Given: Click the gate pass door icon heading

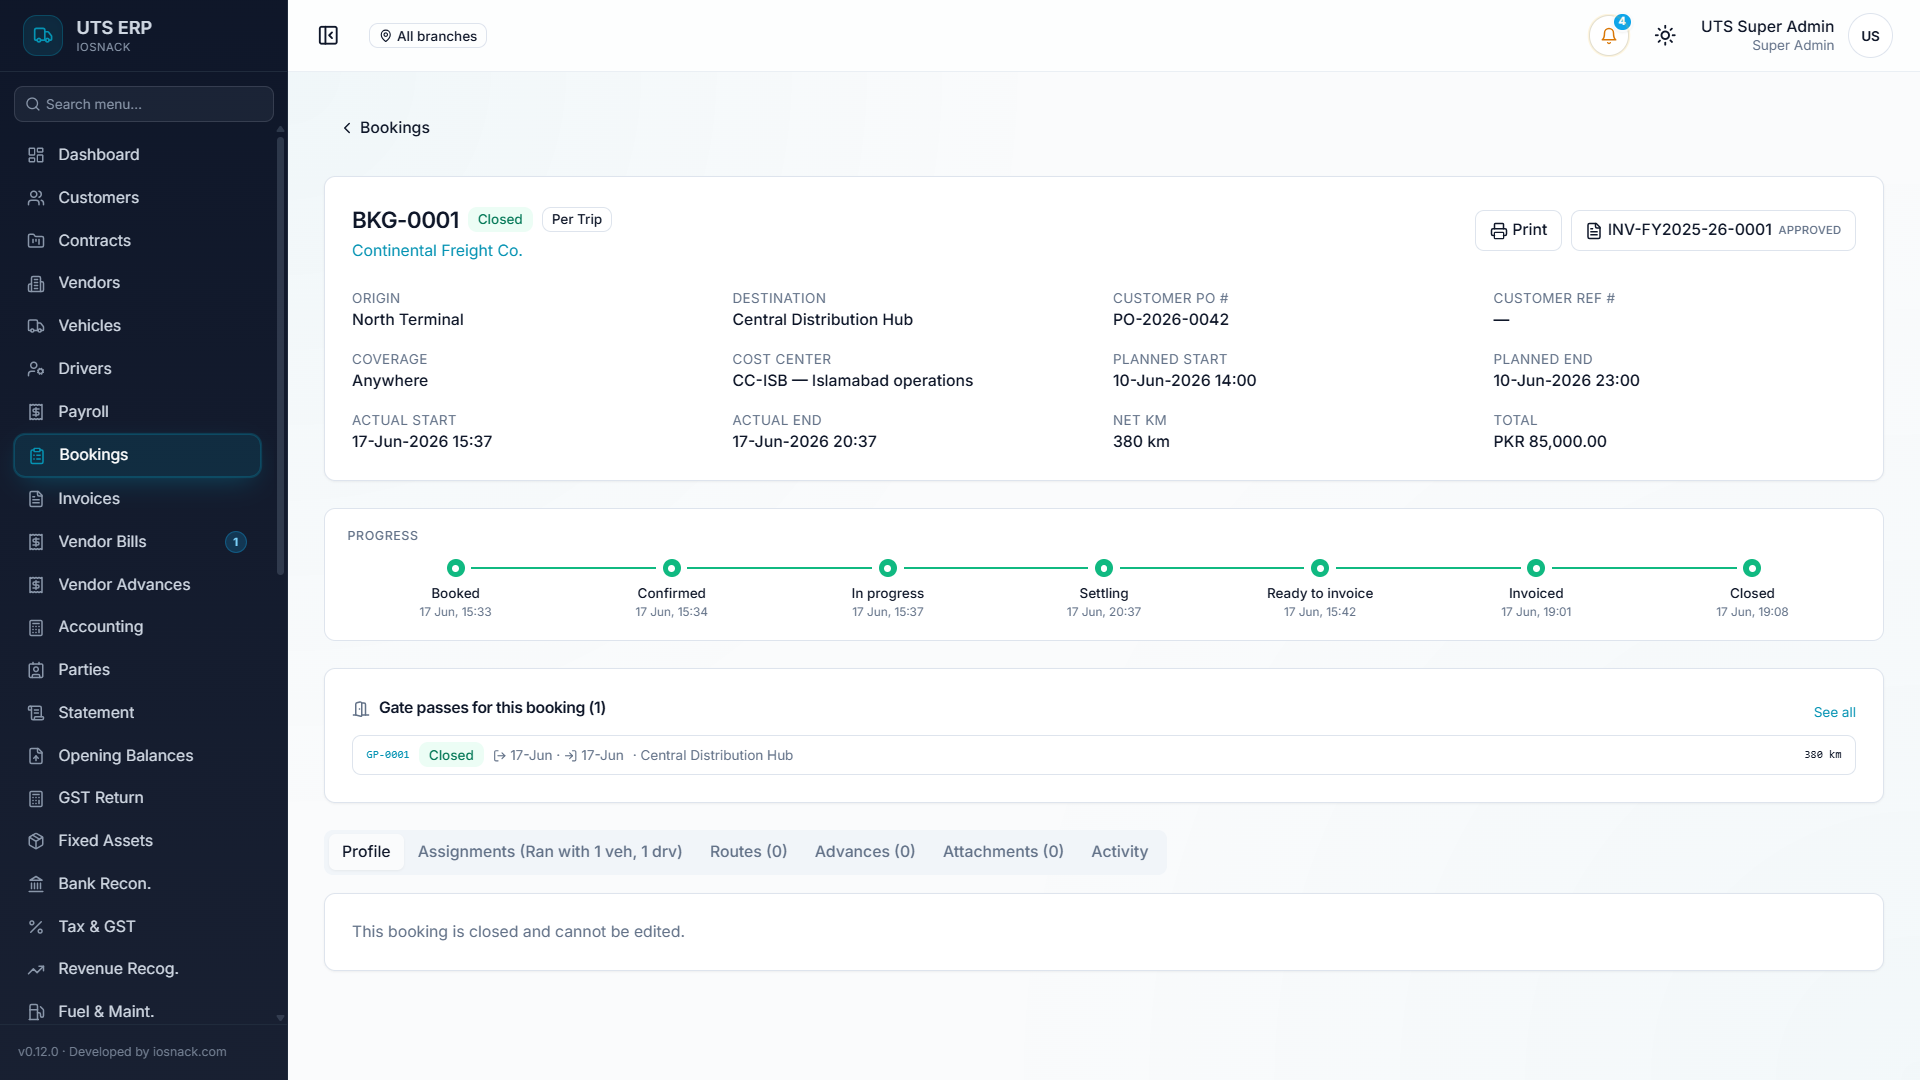Looking at the screenshot, I should point(361,709).
